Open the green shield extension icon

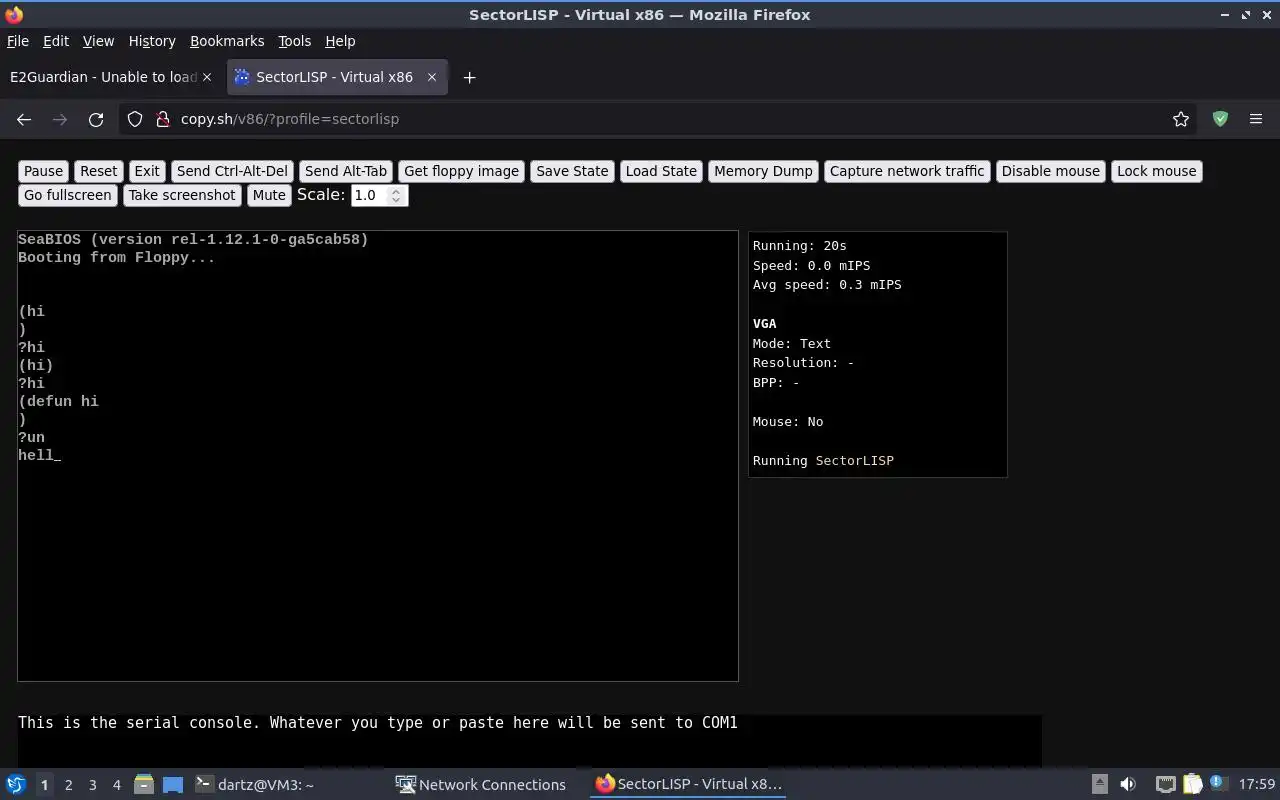click(x=1220, y=119)
